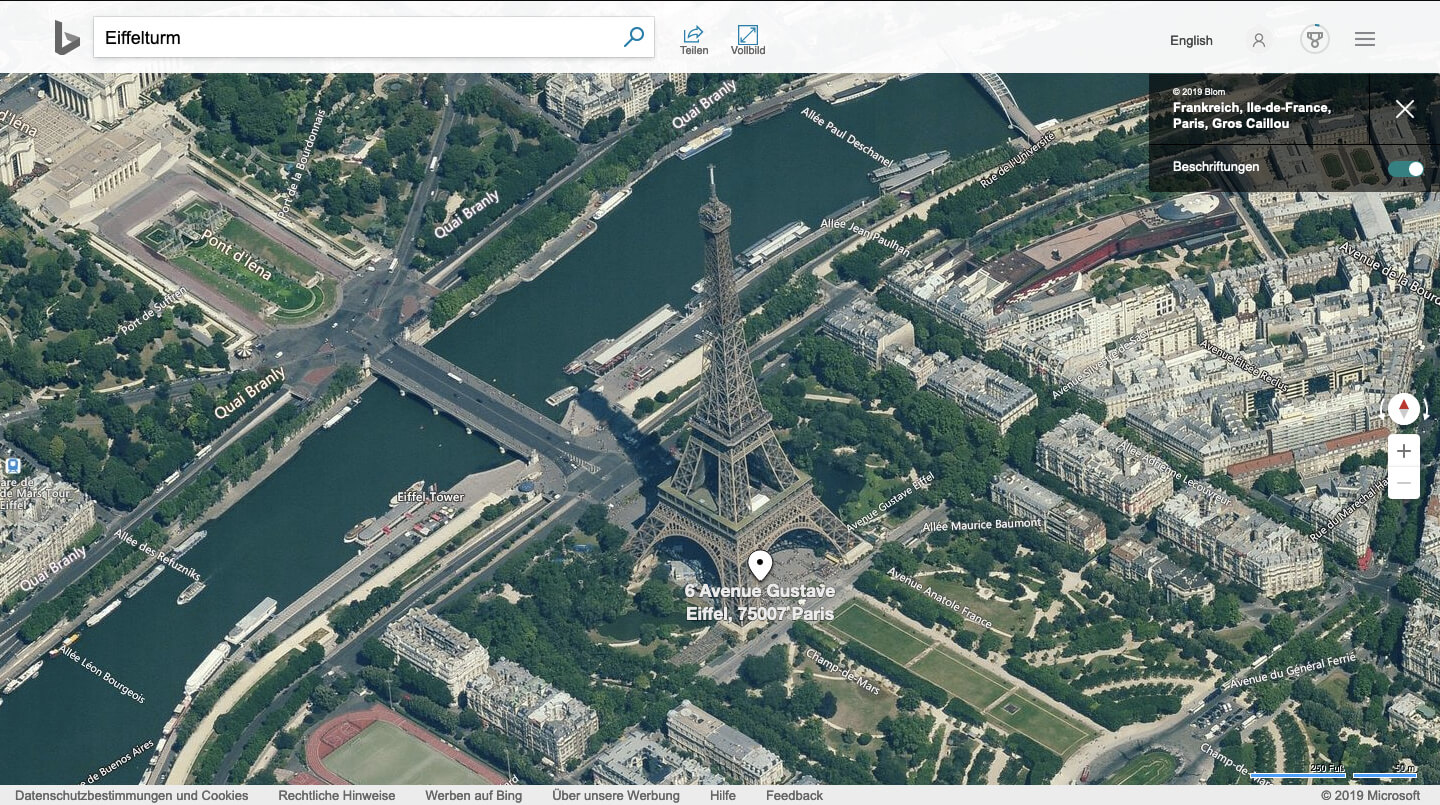Click the magnifier search icon
Screen dimensions: 1440x805
point(633,37)
